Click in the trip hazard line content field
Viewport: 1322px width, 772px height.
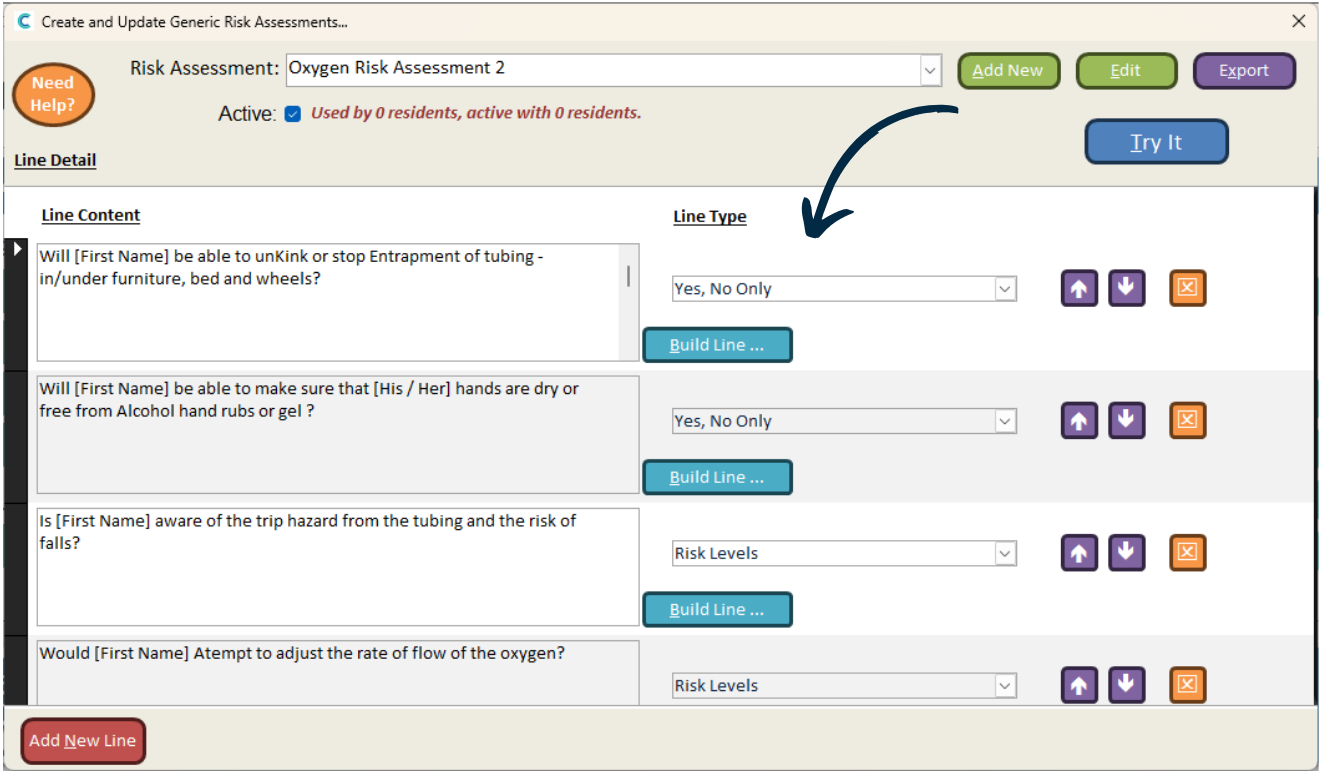(x=338, y=567)
